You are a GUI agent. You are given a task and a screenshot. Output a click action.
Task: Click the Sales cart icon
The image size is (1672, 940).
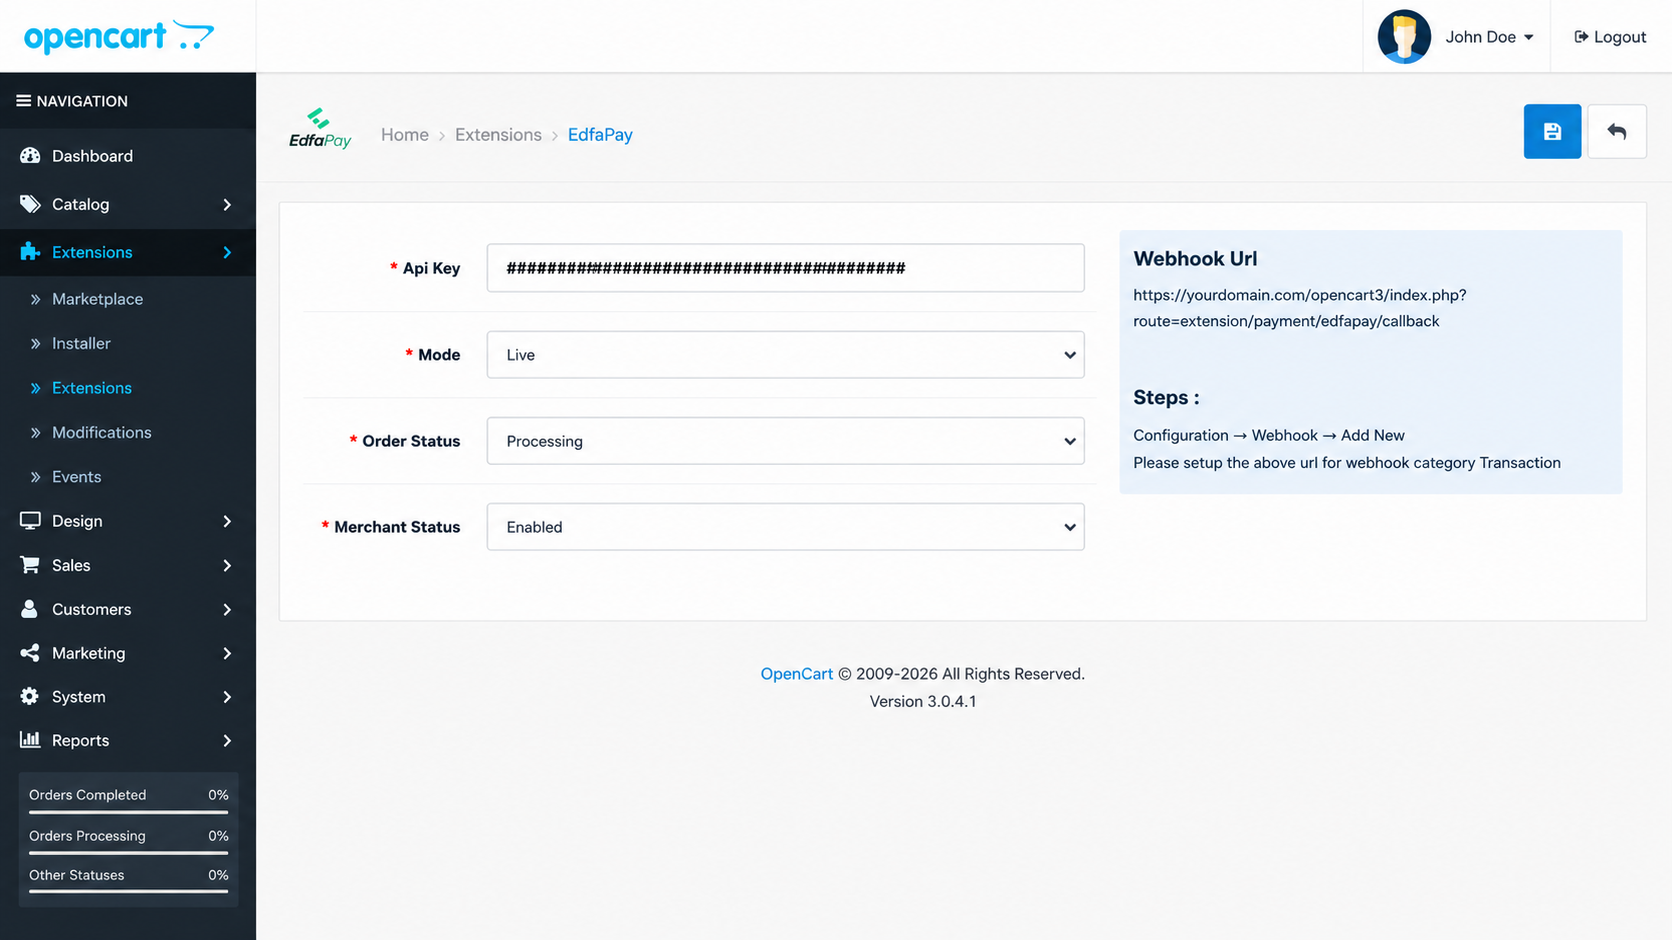click(30, 565)
